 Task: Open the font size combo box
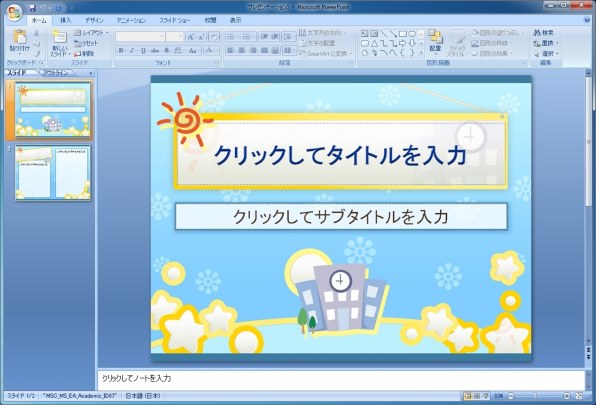click(175, 36)
